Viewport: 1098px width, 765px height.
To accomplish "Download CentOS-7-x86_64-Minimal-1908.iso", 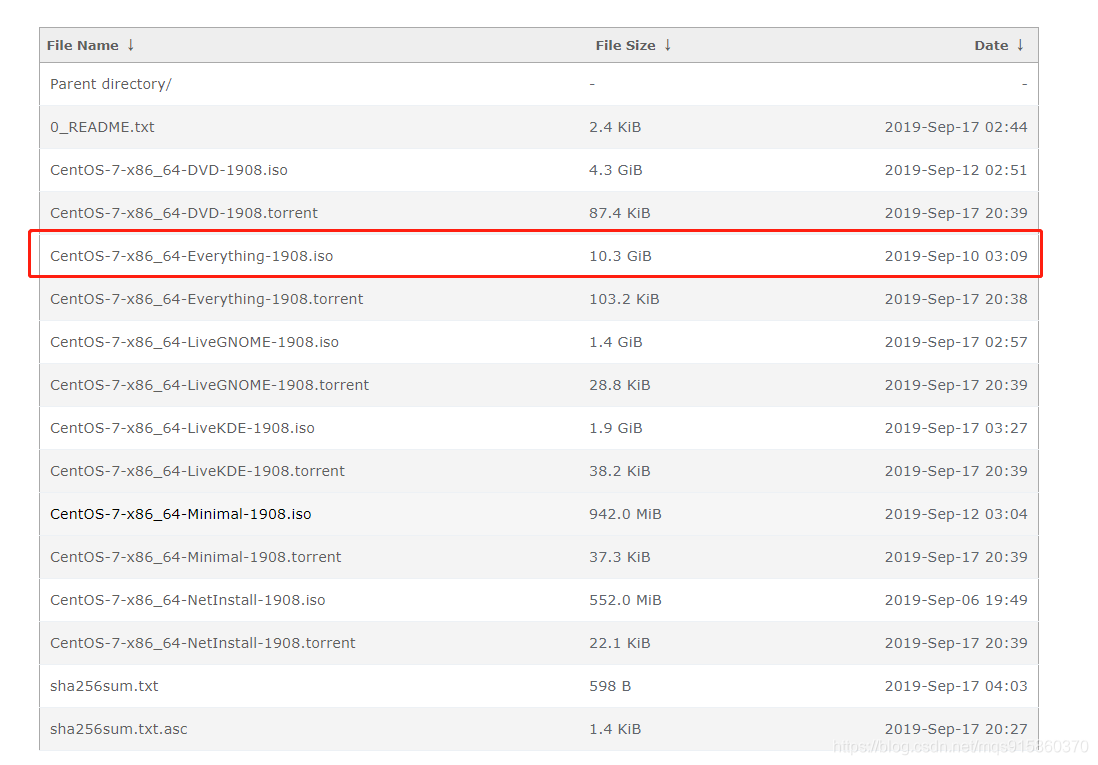I will pyautogui.click(x=181, y=514).
